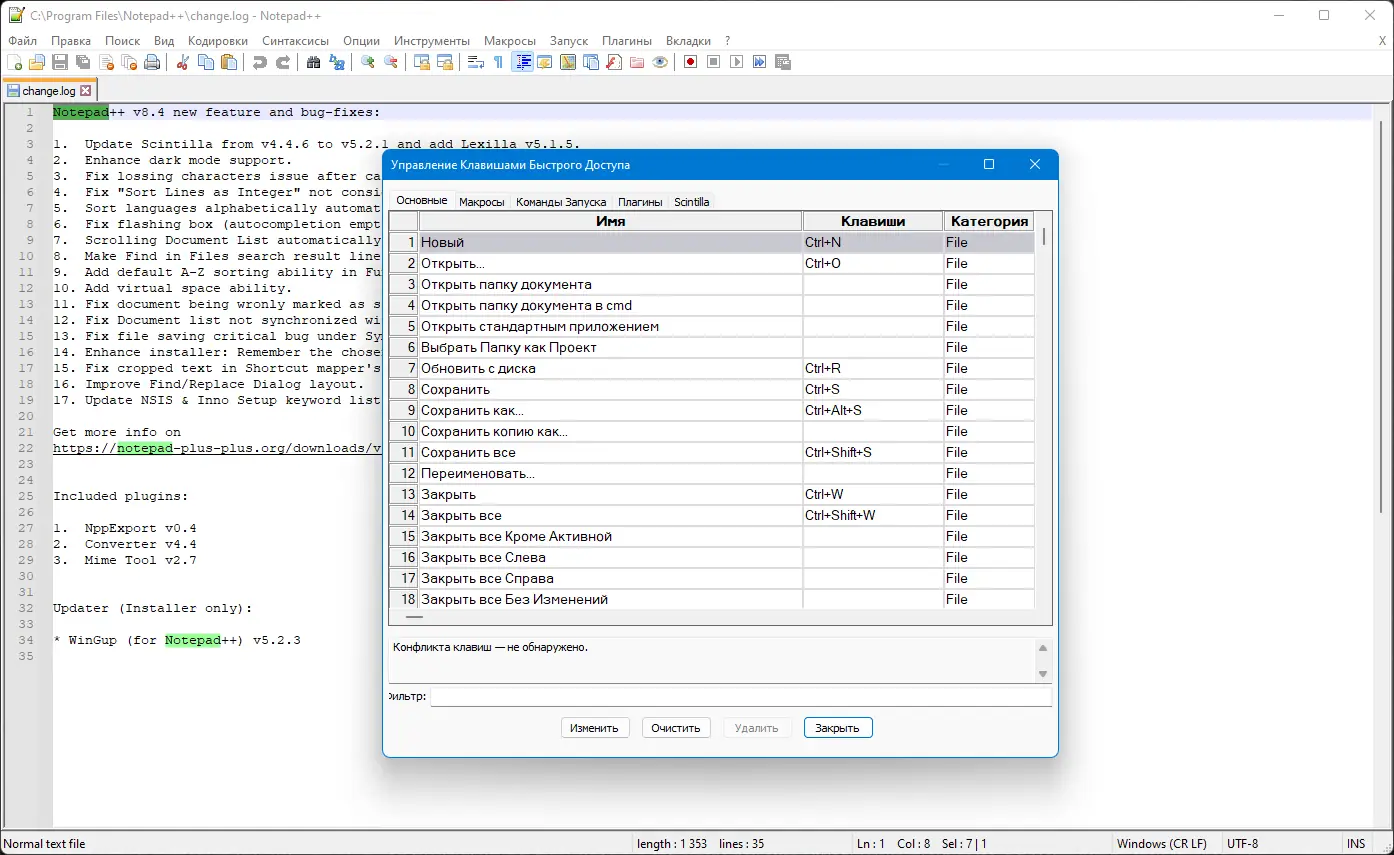Open the Кодировки menu
This screenshot has height=855, width=1394.
[217, 41]
